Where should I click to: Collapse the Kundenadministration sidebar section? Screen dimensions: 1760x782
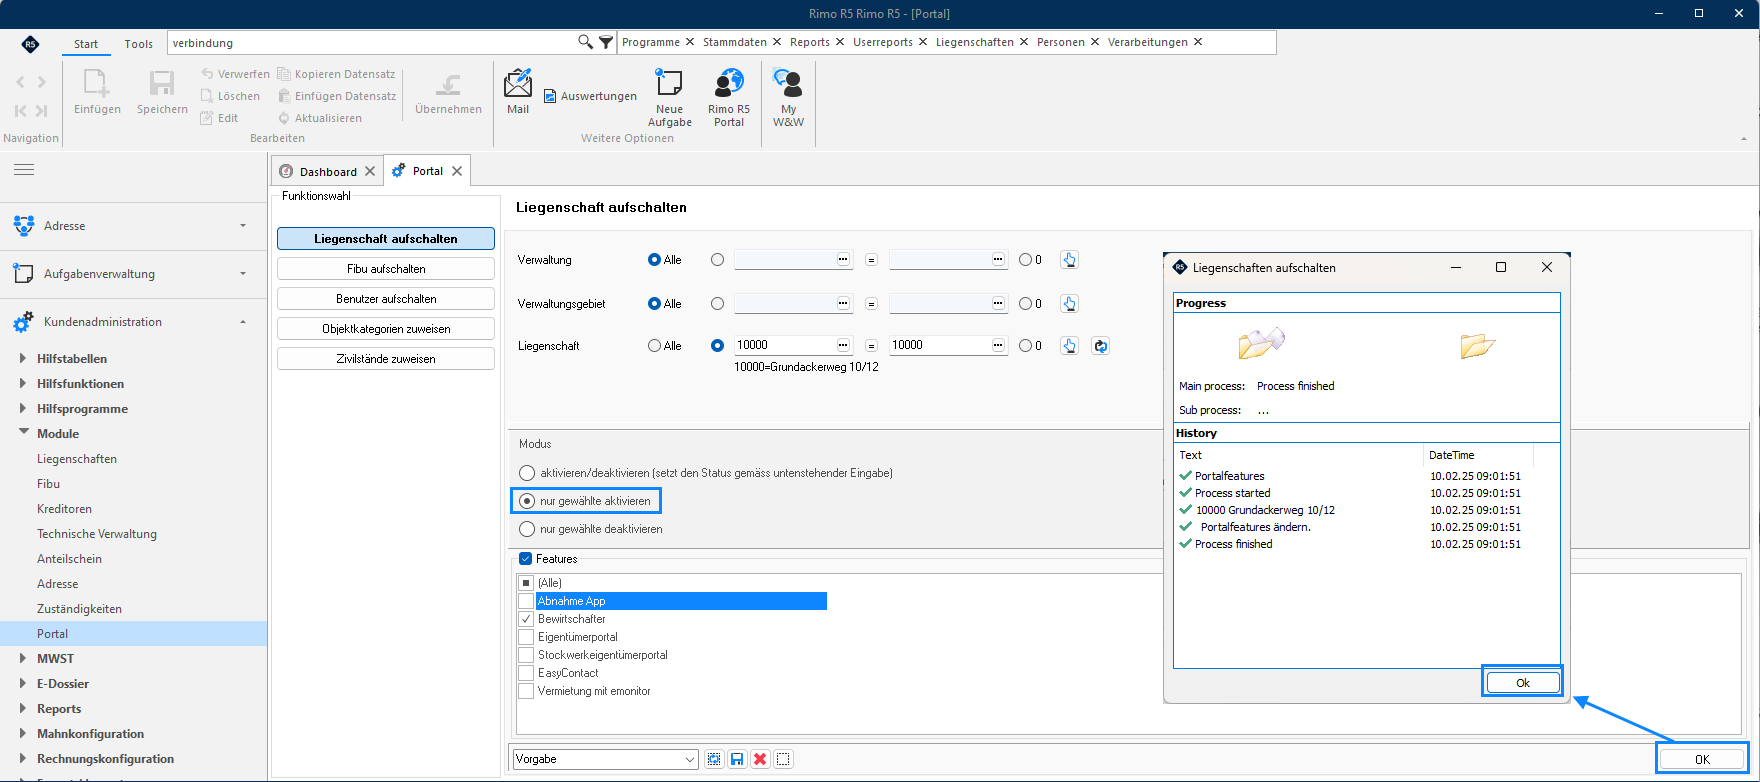133,322
